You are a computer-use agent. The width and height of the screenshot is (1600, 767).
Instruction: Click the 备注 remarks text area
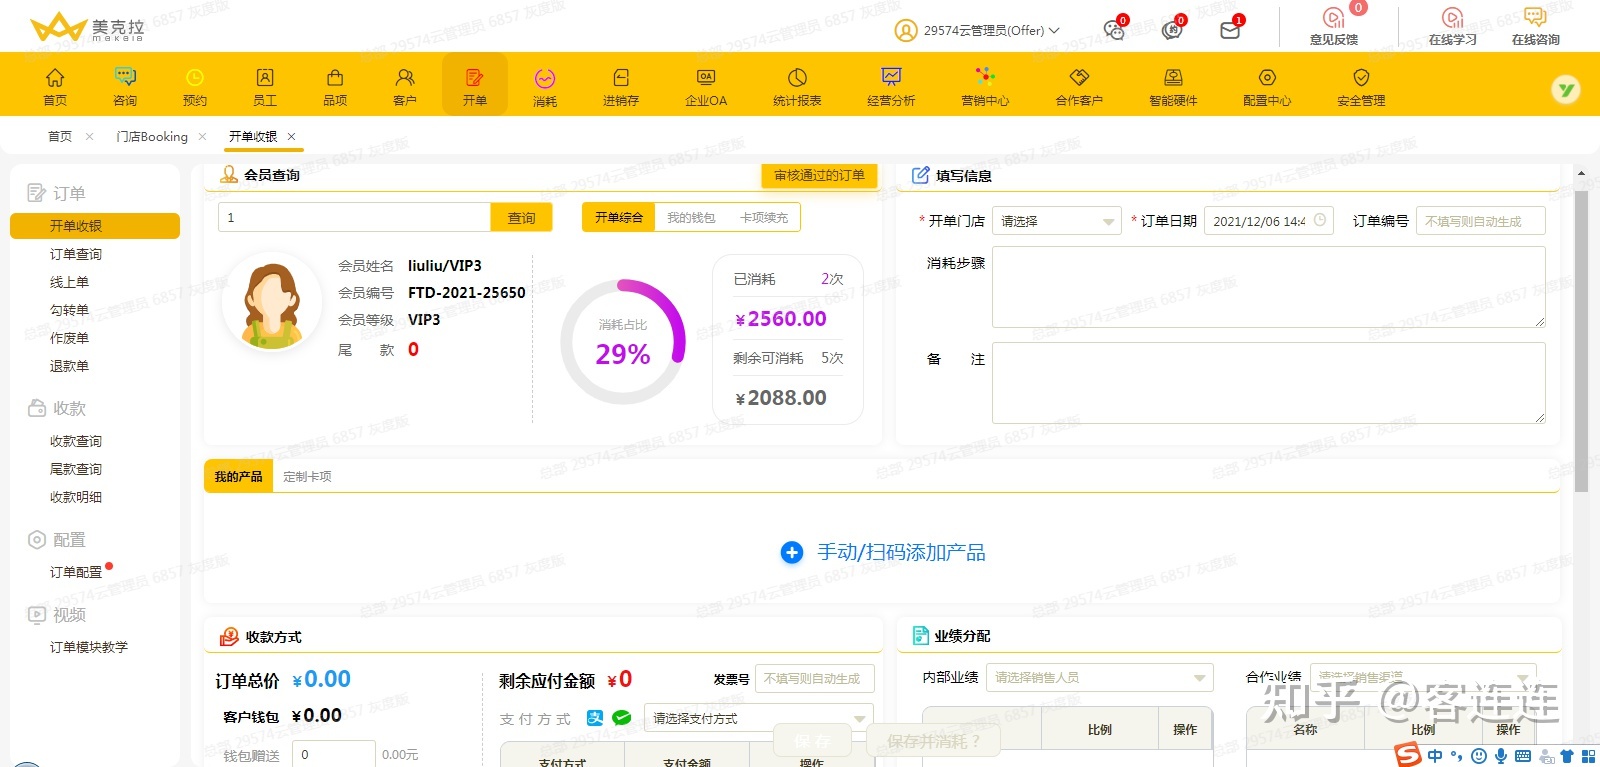1269,383
